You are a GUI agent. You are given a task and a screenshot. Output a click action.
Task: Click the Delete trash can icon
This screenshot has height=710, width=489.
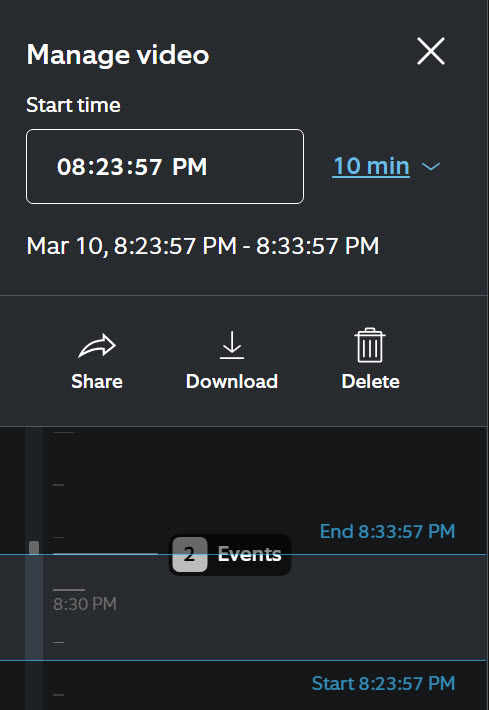(x=370, y=345)
